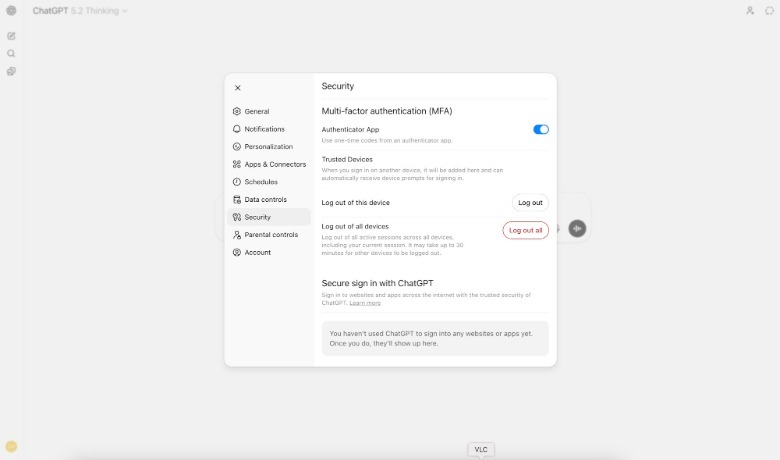
Task: Click the Multi-factor authentication (MFA) heading
Action: click(x=387, y=111)
